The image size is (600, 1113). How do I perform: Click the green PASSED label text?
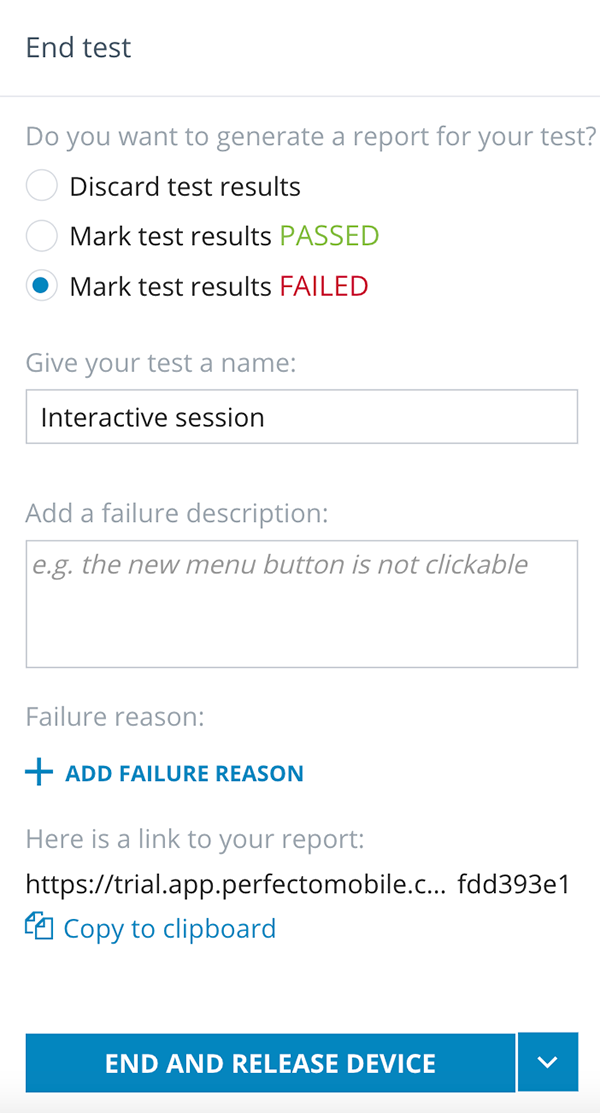coord(329,237)
